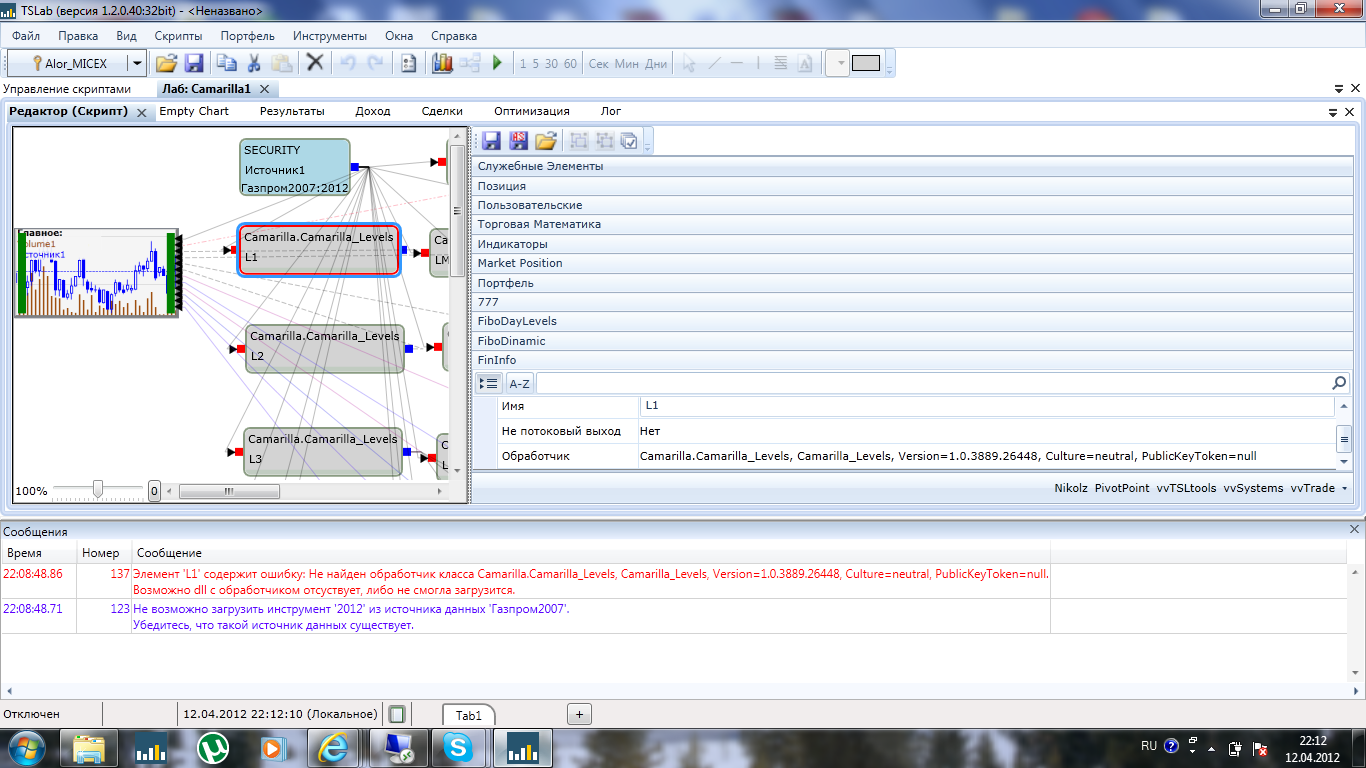Click the scissors cut icon
Image resolution: width=1366 pixels, height=768 pixels.
pyautogui.click(x=254, y=63)
